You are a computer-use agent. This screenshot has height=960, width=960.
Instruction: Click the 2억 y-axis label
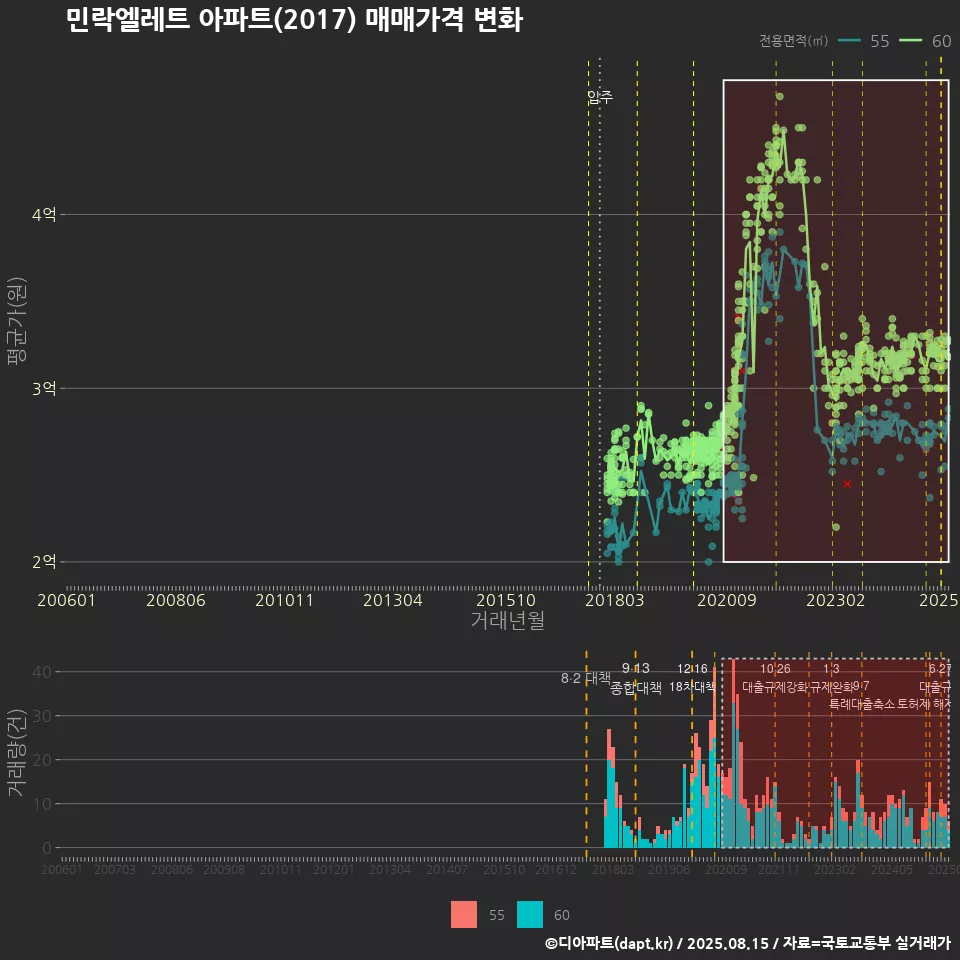[x=44, y=562]
